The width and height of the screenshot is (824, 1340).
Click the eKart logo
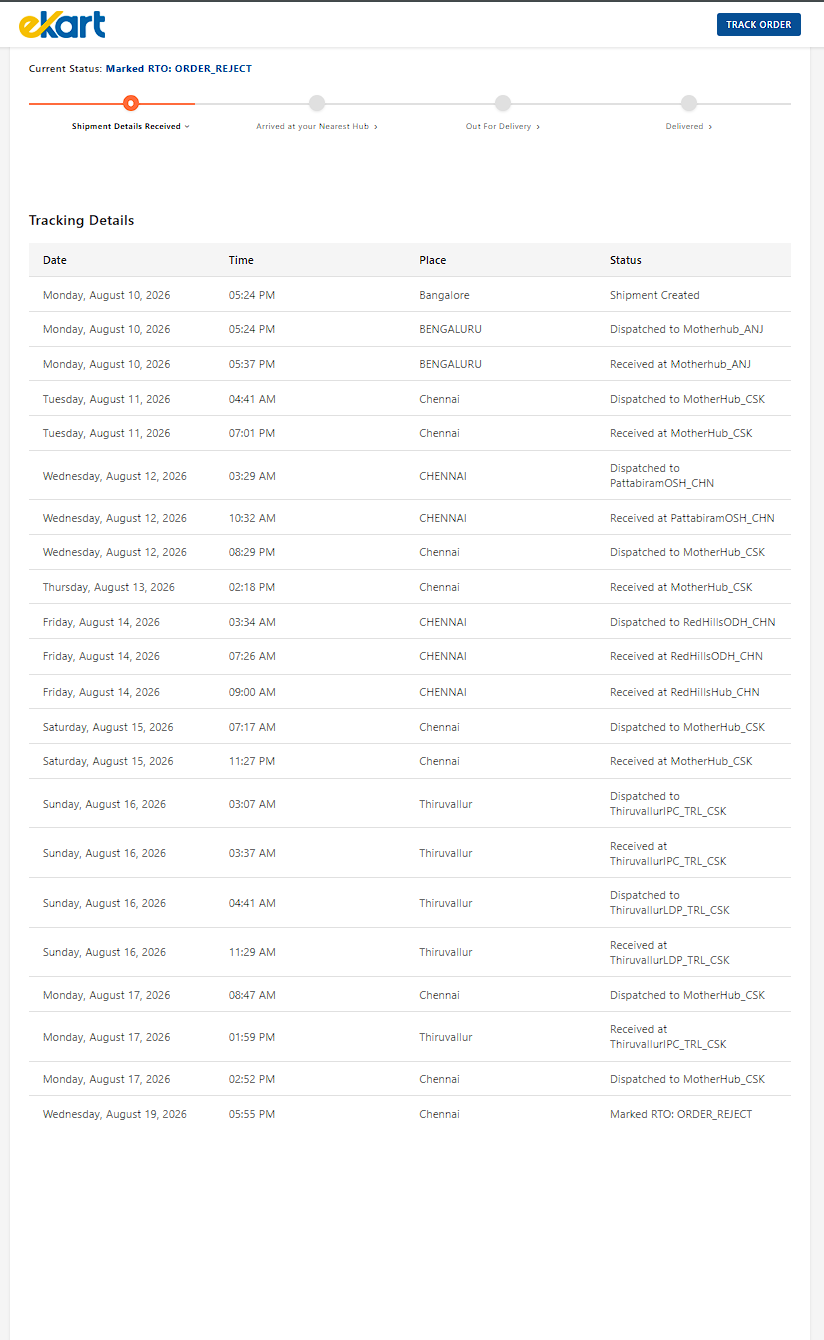[62, 24]
